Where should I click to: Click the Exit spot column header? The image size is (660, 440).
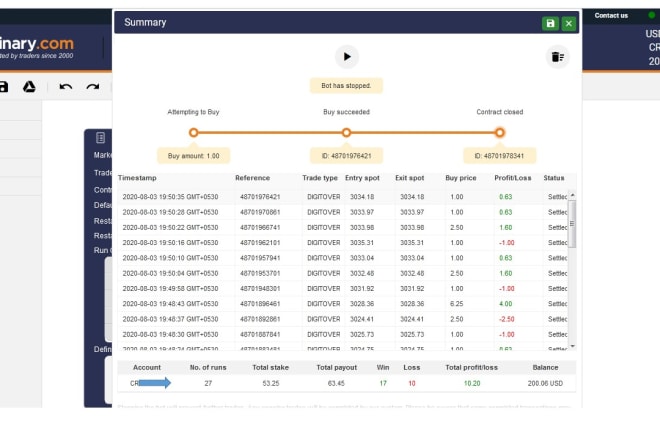(x=410, y=178)
